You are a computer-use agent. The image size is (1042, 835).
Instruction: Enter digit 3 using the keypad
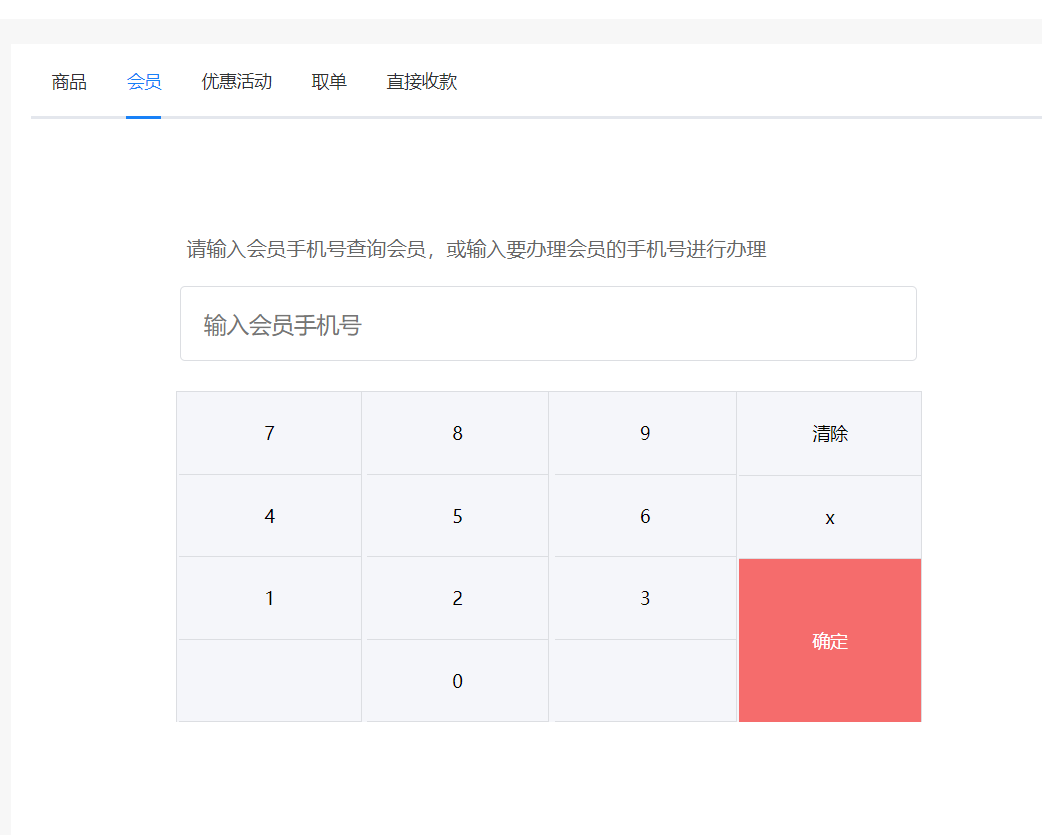pyautogui.click(x=645, y=598)
